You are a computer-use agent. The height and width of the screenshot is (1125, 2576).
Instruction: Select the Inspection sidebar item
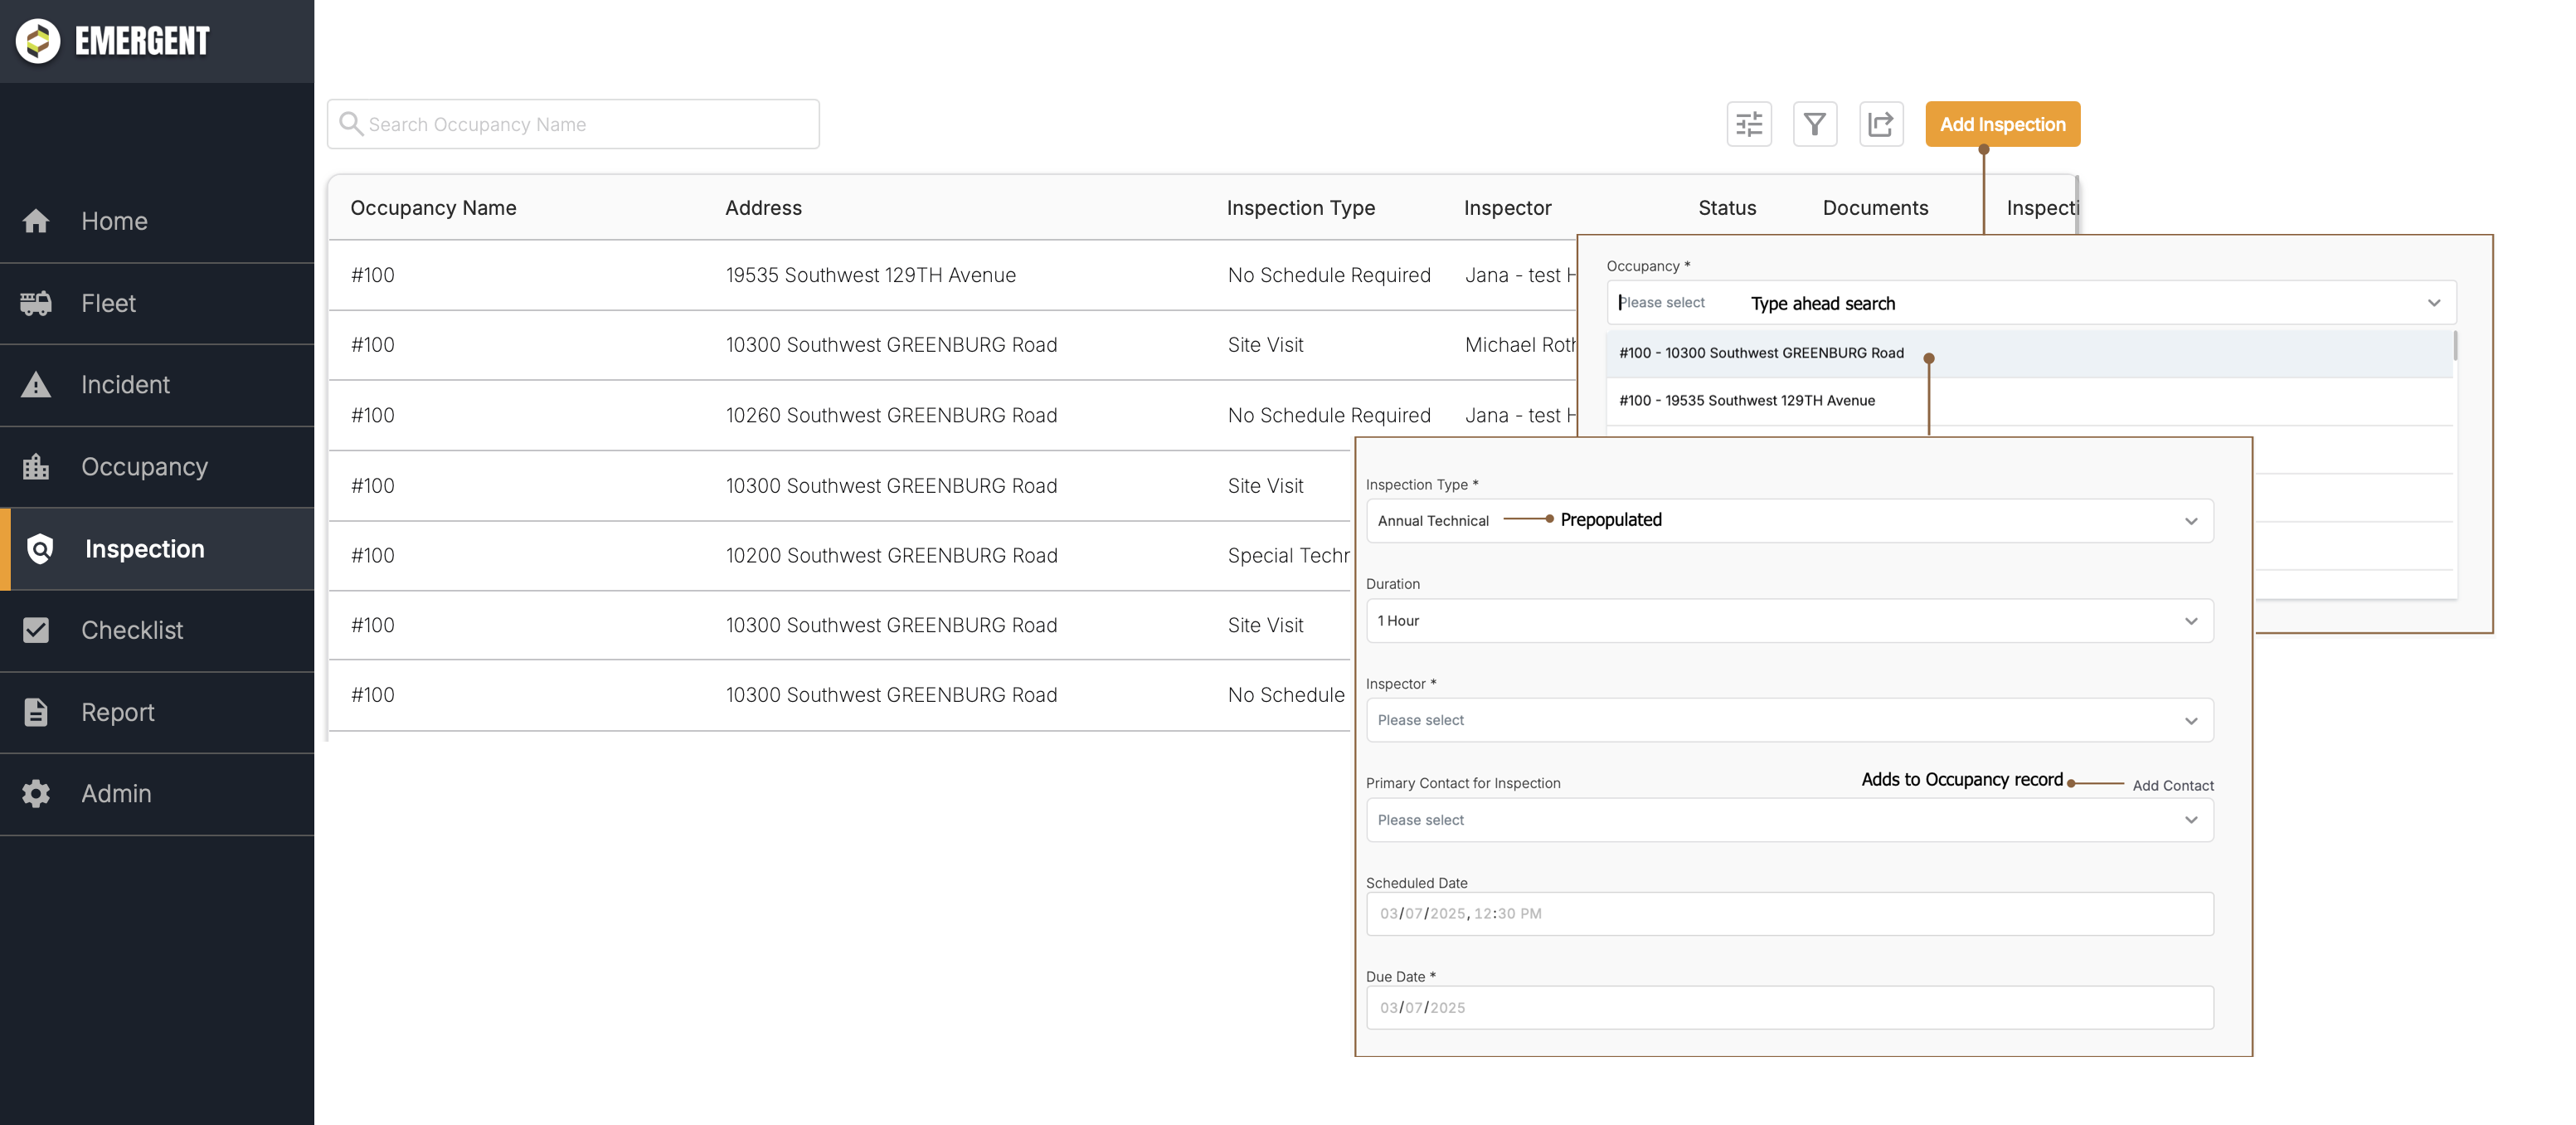coord(144,549)
